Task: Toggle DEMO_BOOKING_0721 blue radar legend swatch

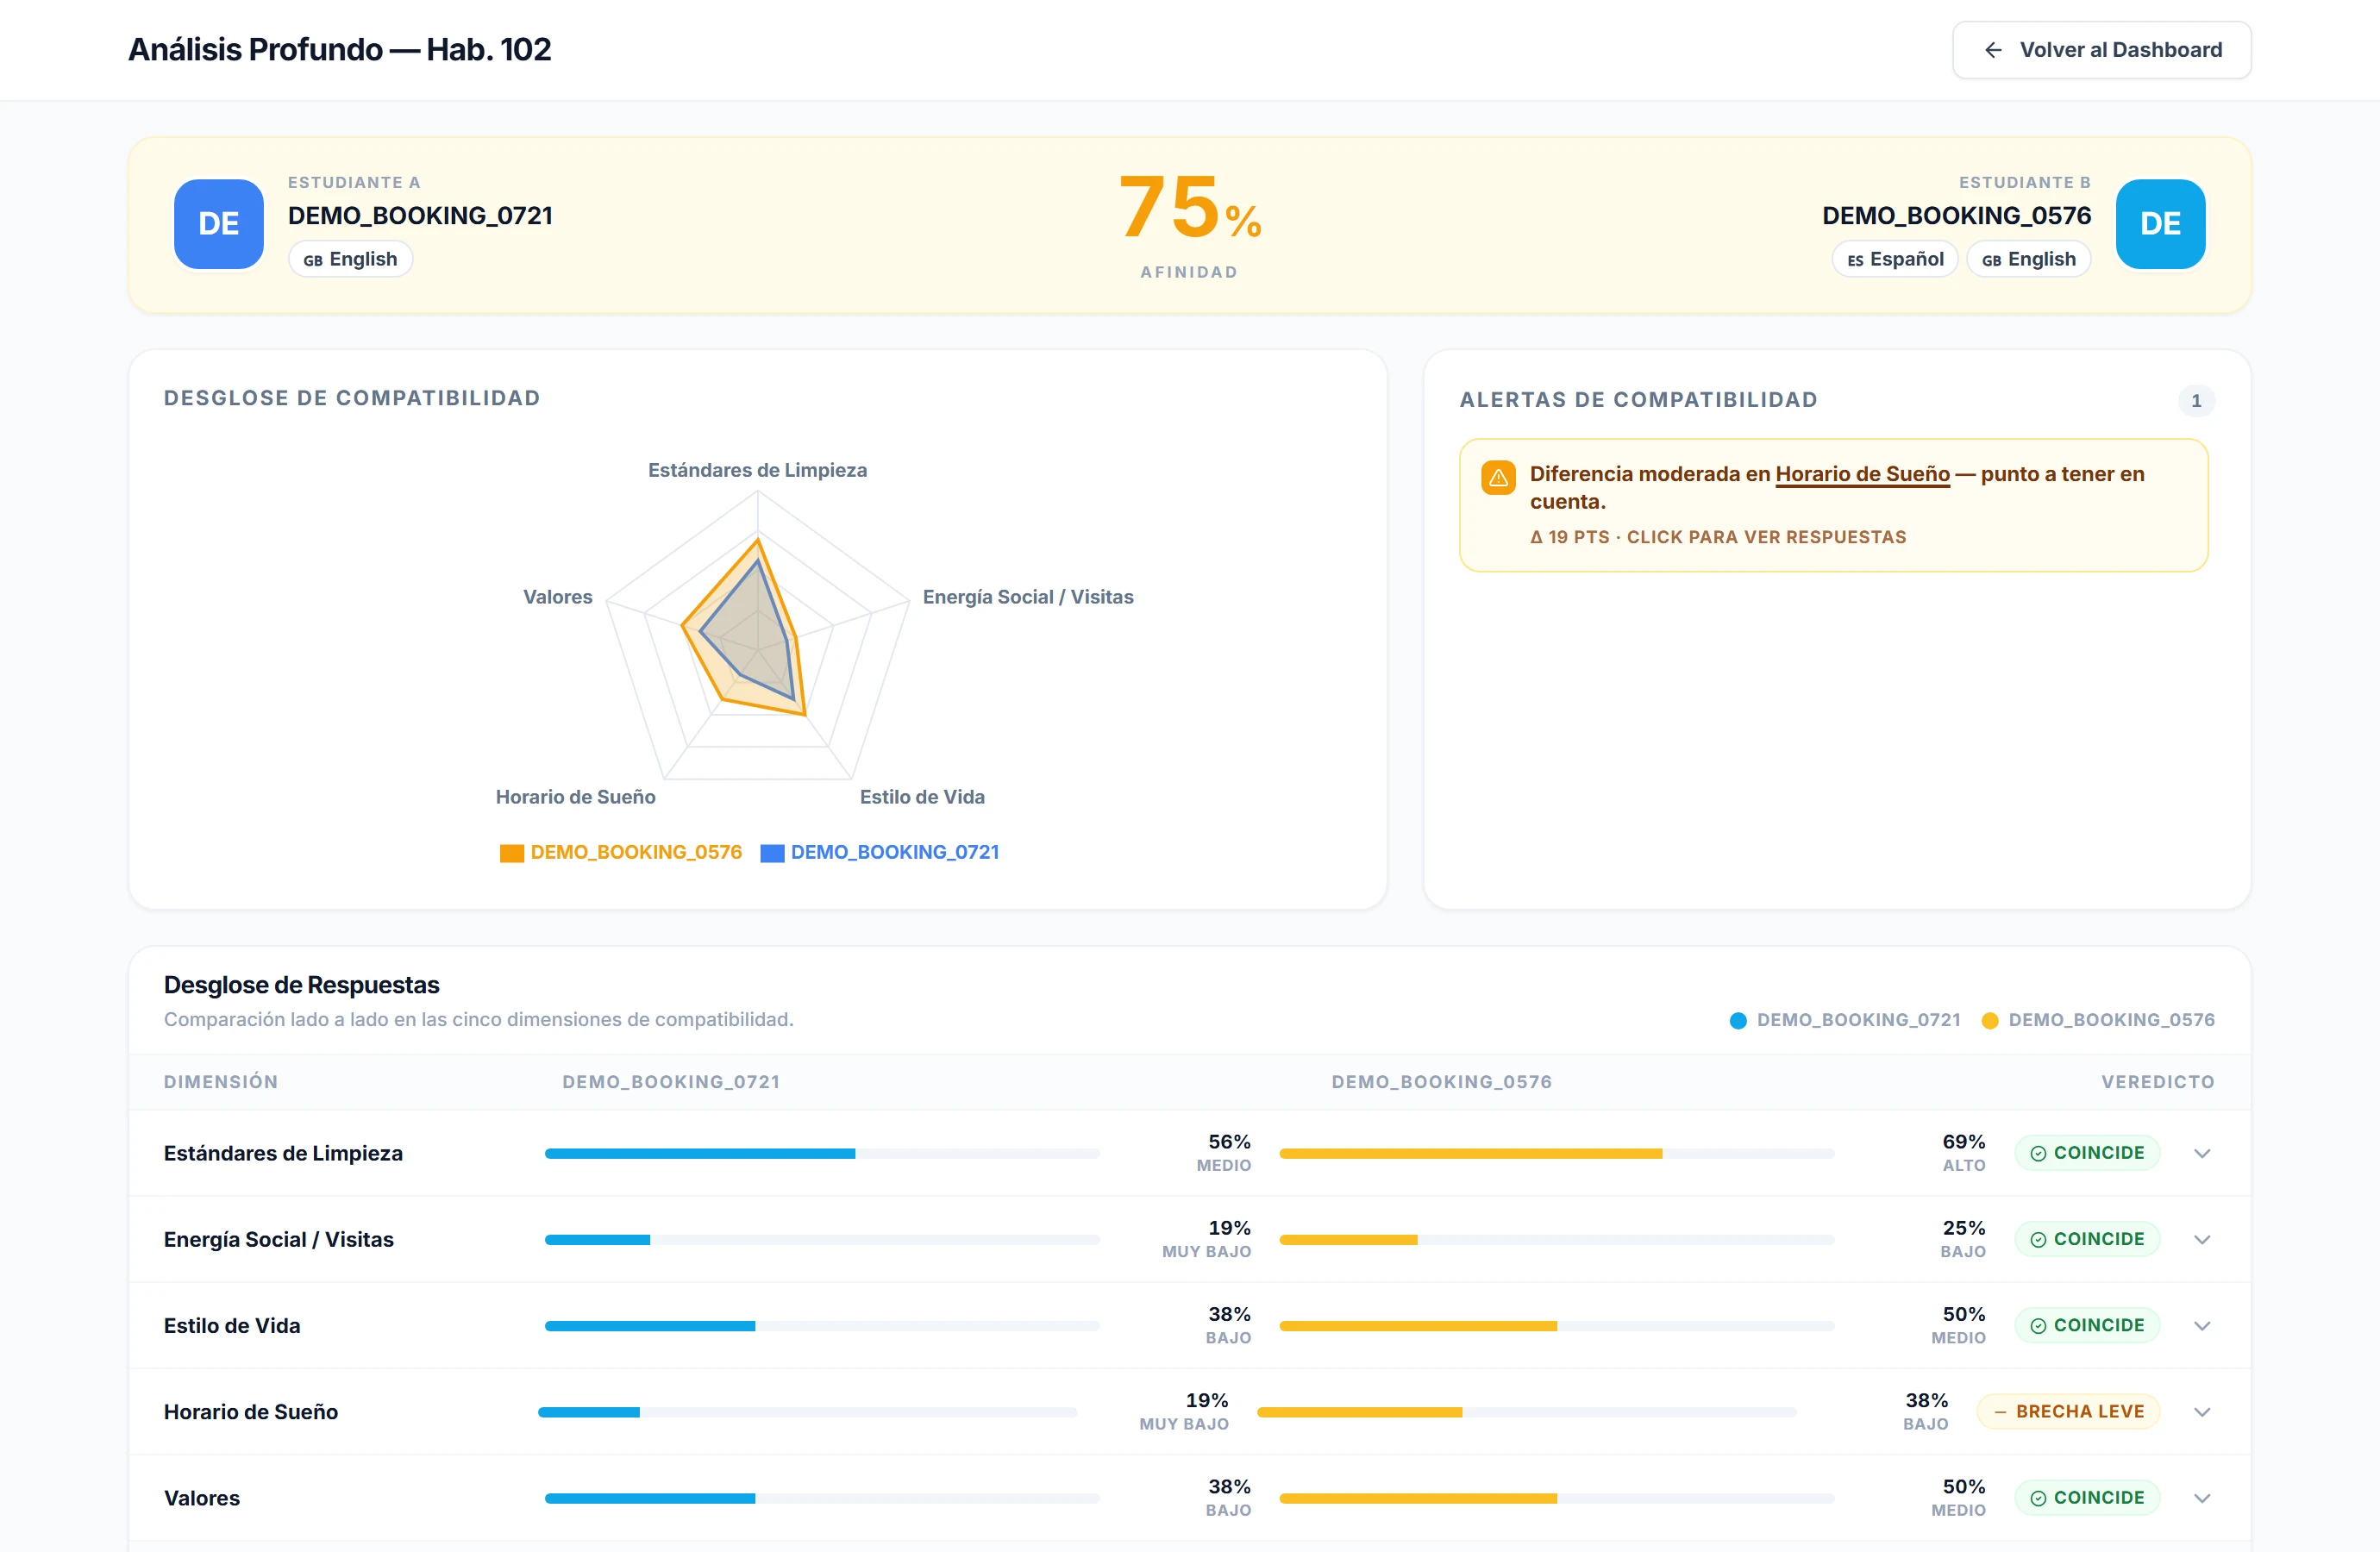Action: (x=772, y=853)
